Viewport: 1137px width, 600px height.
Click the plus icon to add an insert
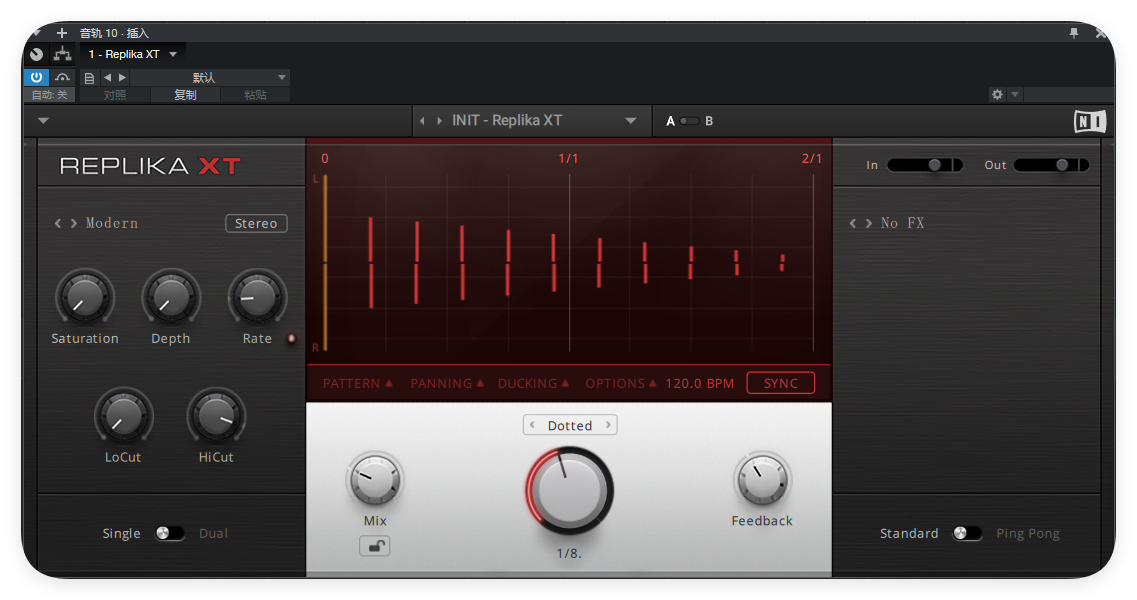click(62, 33)
